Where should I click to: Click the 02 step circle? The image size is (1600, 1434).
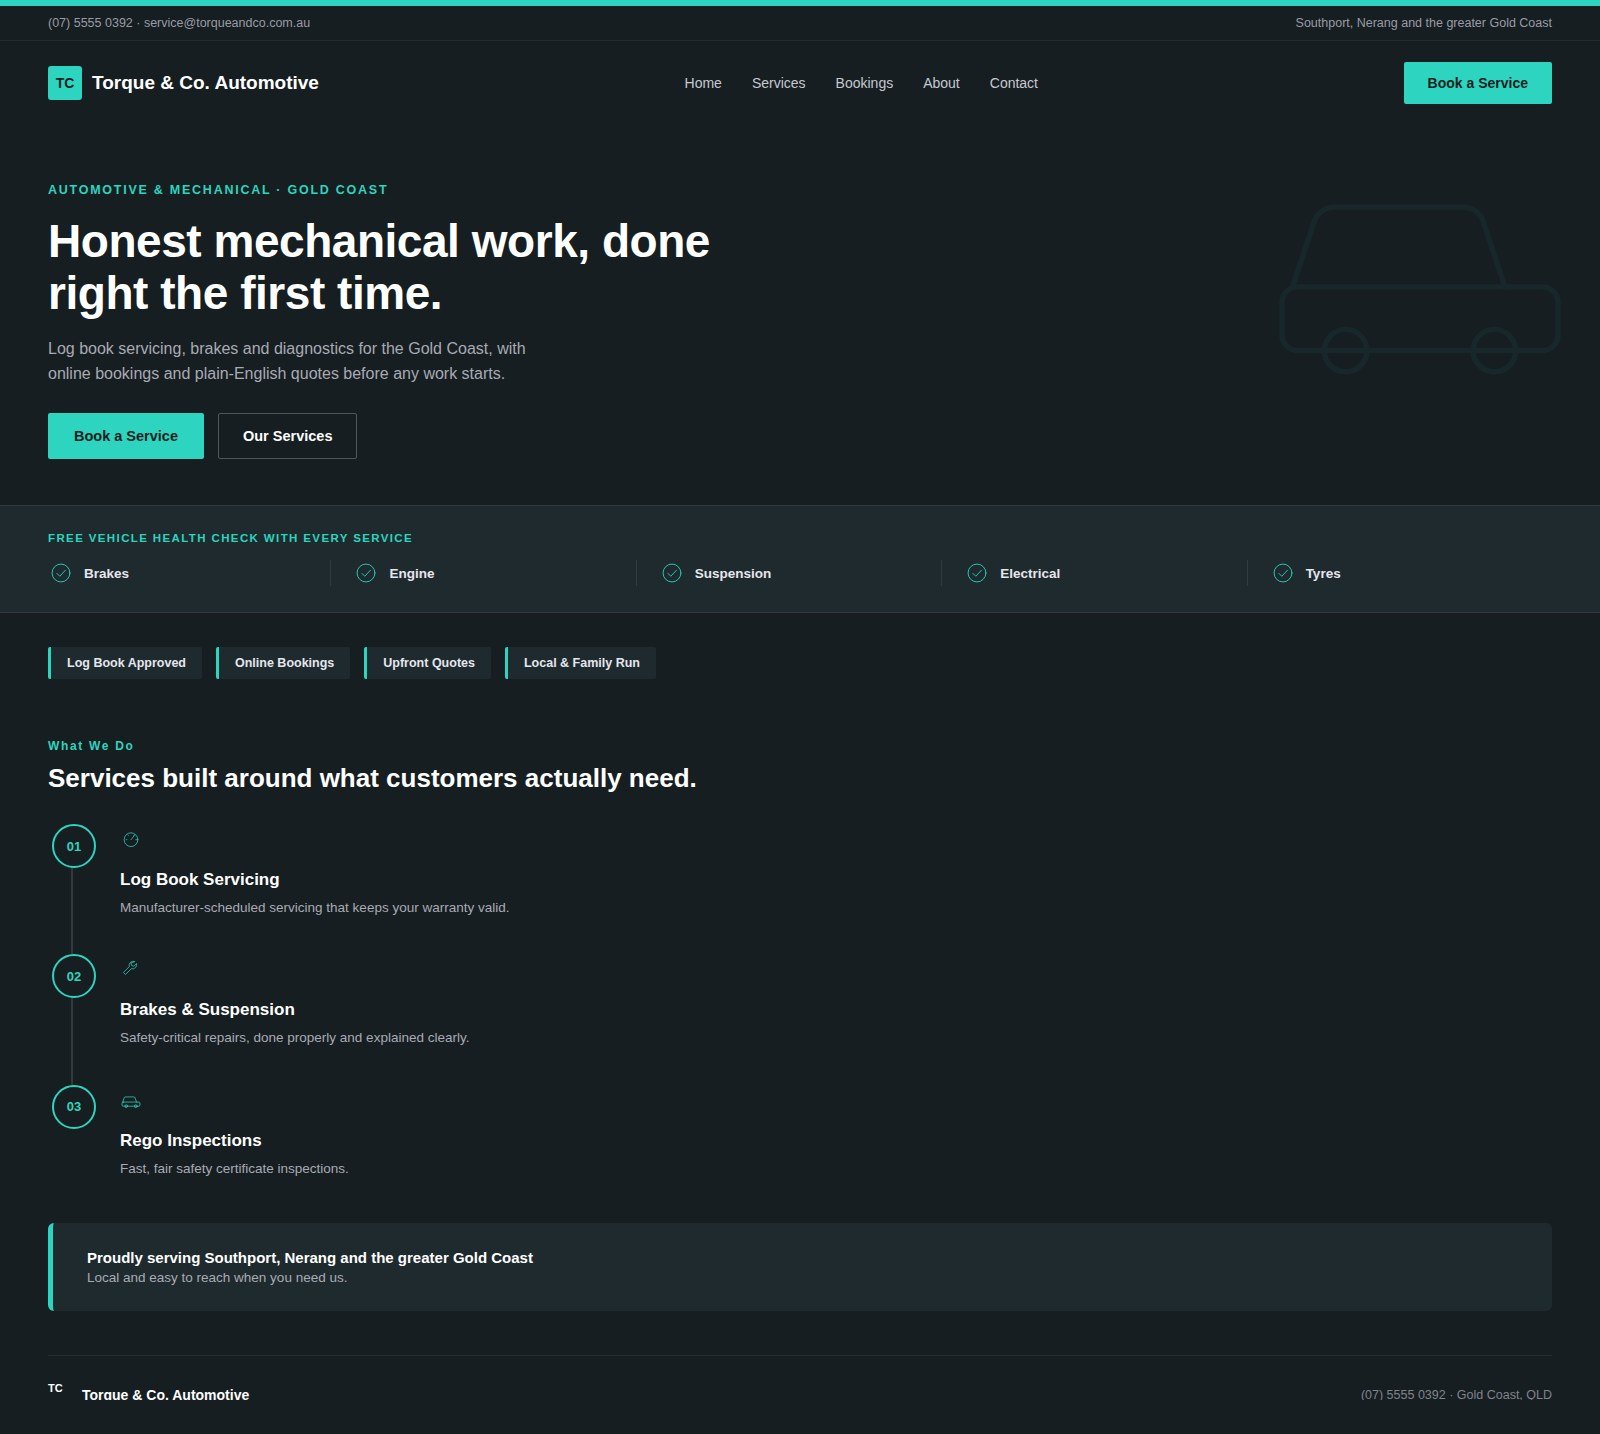point(74,976)
